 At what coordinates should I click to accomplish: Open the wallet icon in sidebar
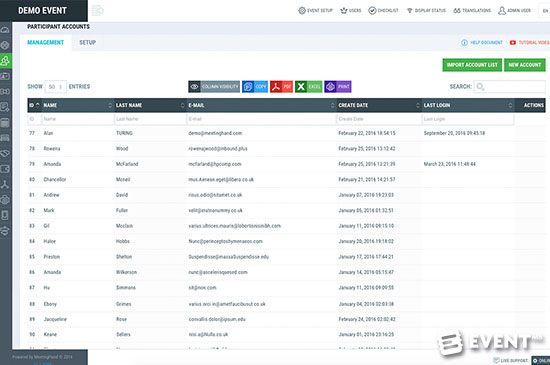click(x=5, y=169)
